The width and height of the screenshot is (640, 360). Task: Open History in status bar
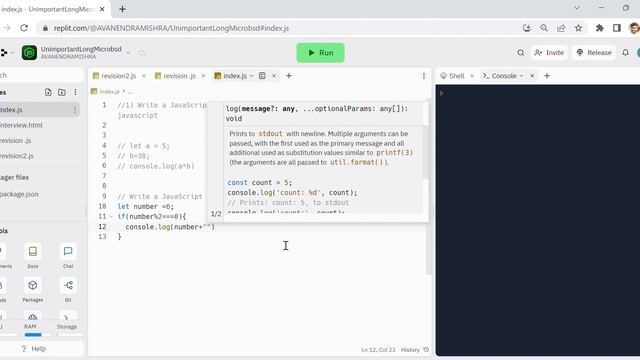415,350
